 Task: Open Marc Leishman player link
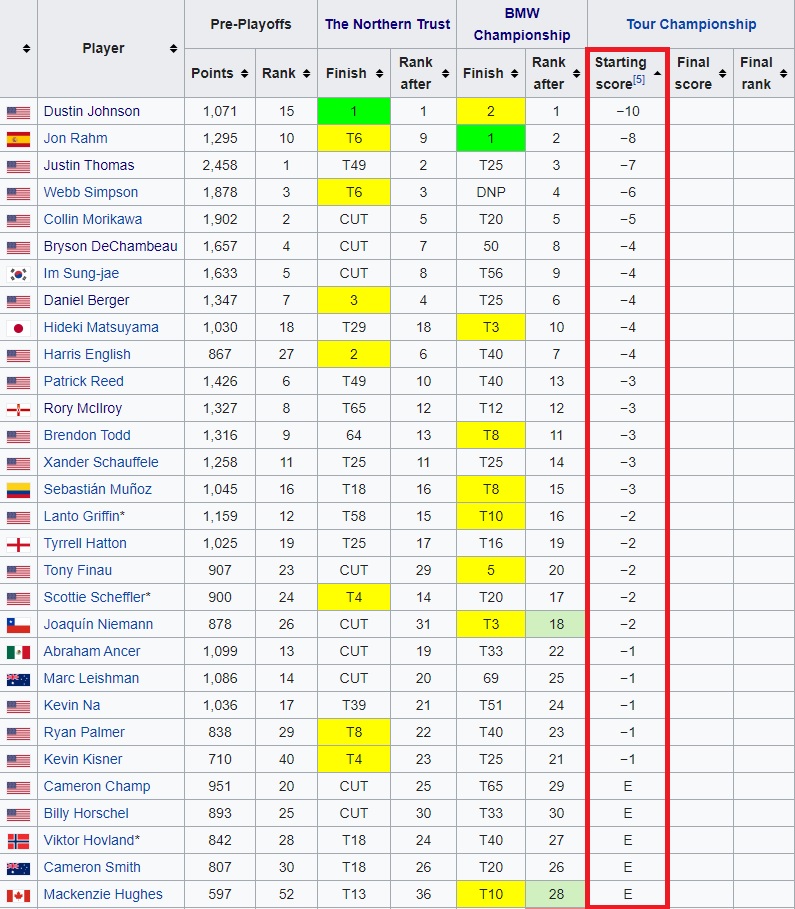[91, 678]
